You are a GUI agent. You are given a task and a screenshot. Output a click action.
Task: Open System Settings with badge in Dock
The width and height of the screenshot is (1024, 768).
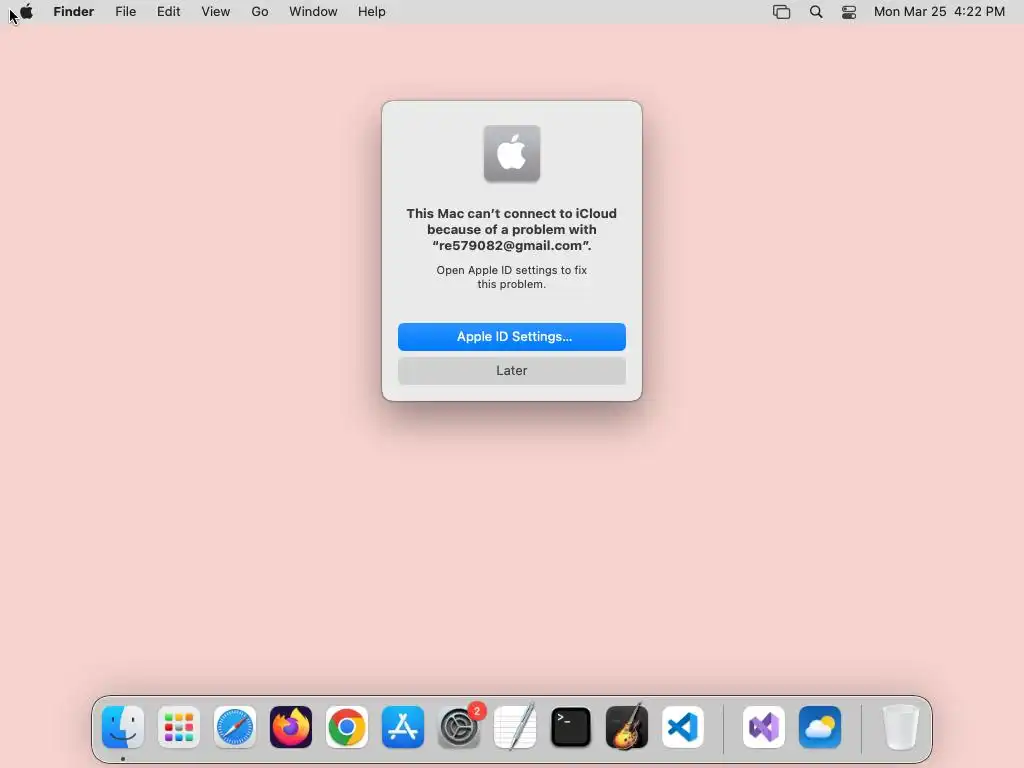click(459, 727)
